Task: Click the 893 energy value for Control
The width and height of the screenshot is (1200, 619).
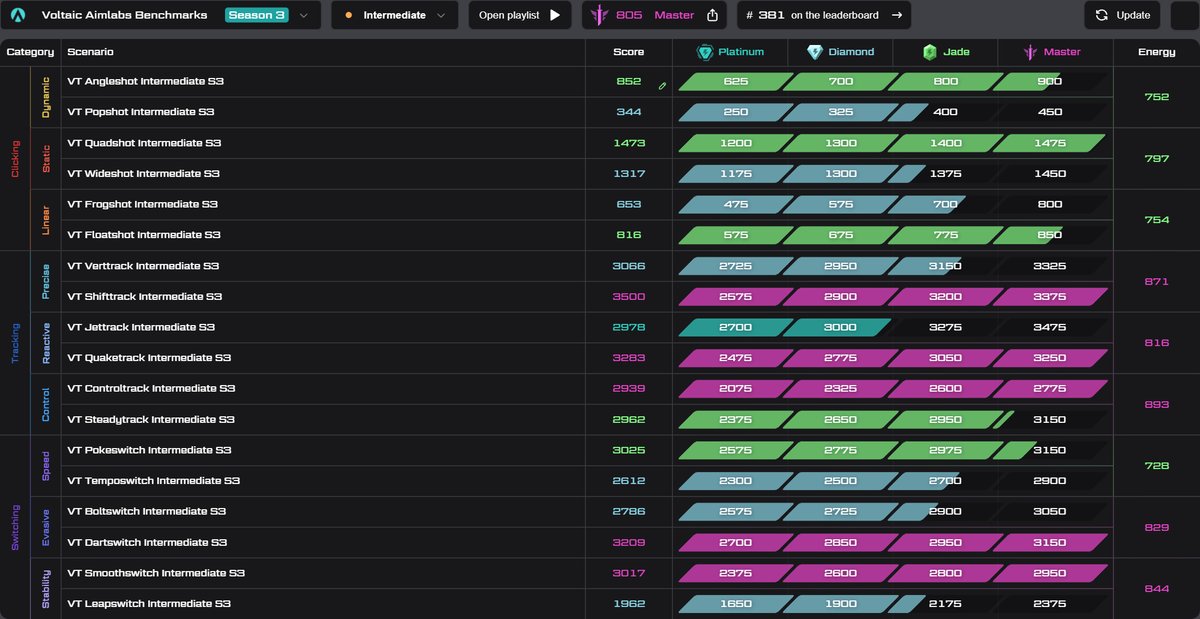Action: (1156, 404)
